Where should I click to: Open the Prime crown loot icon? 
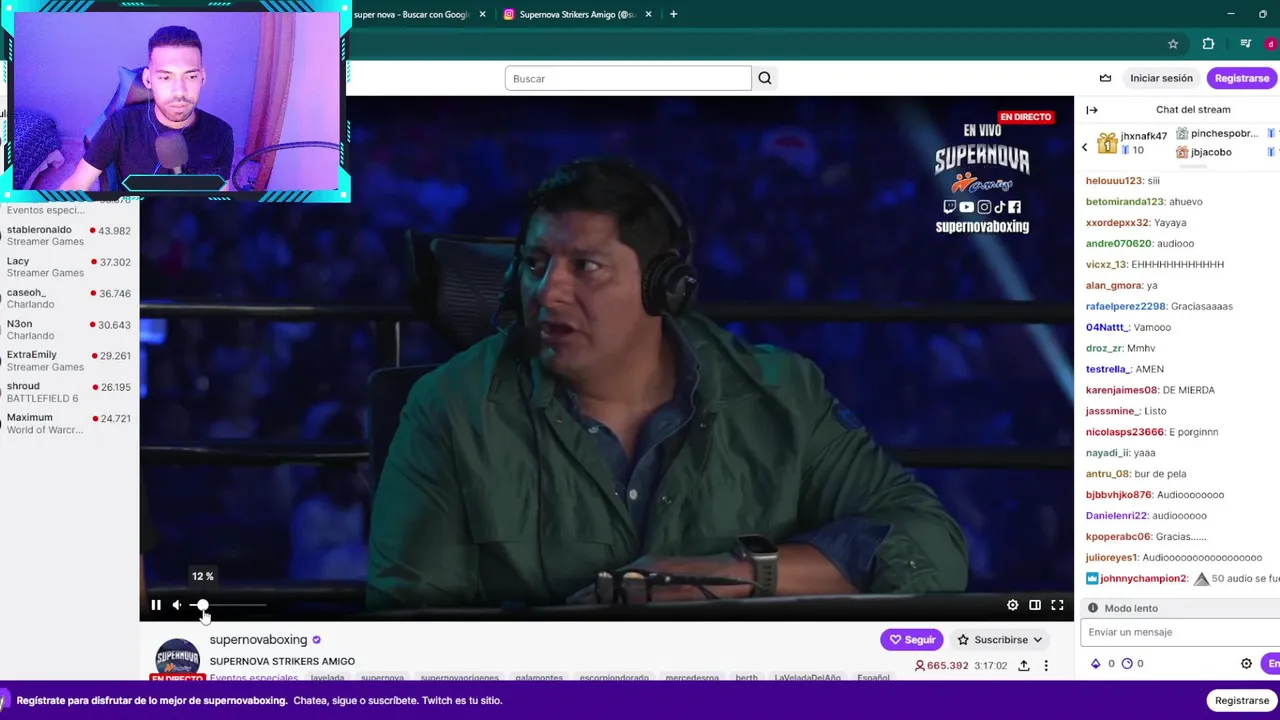pos(1105,78)
